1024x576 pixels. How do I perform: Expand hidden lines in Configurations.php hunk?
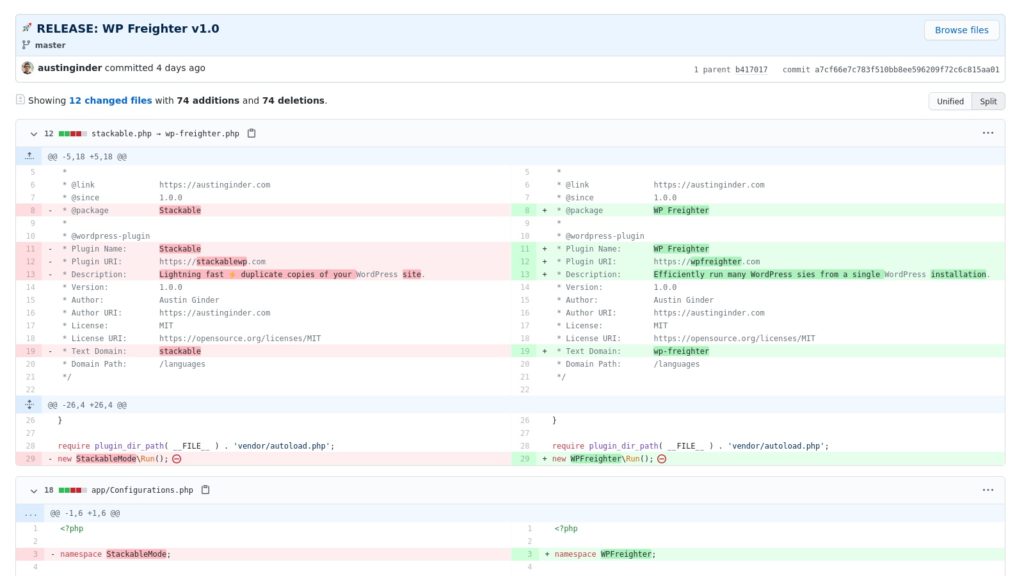click(x=30, y=513)
